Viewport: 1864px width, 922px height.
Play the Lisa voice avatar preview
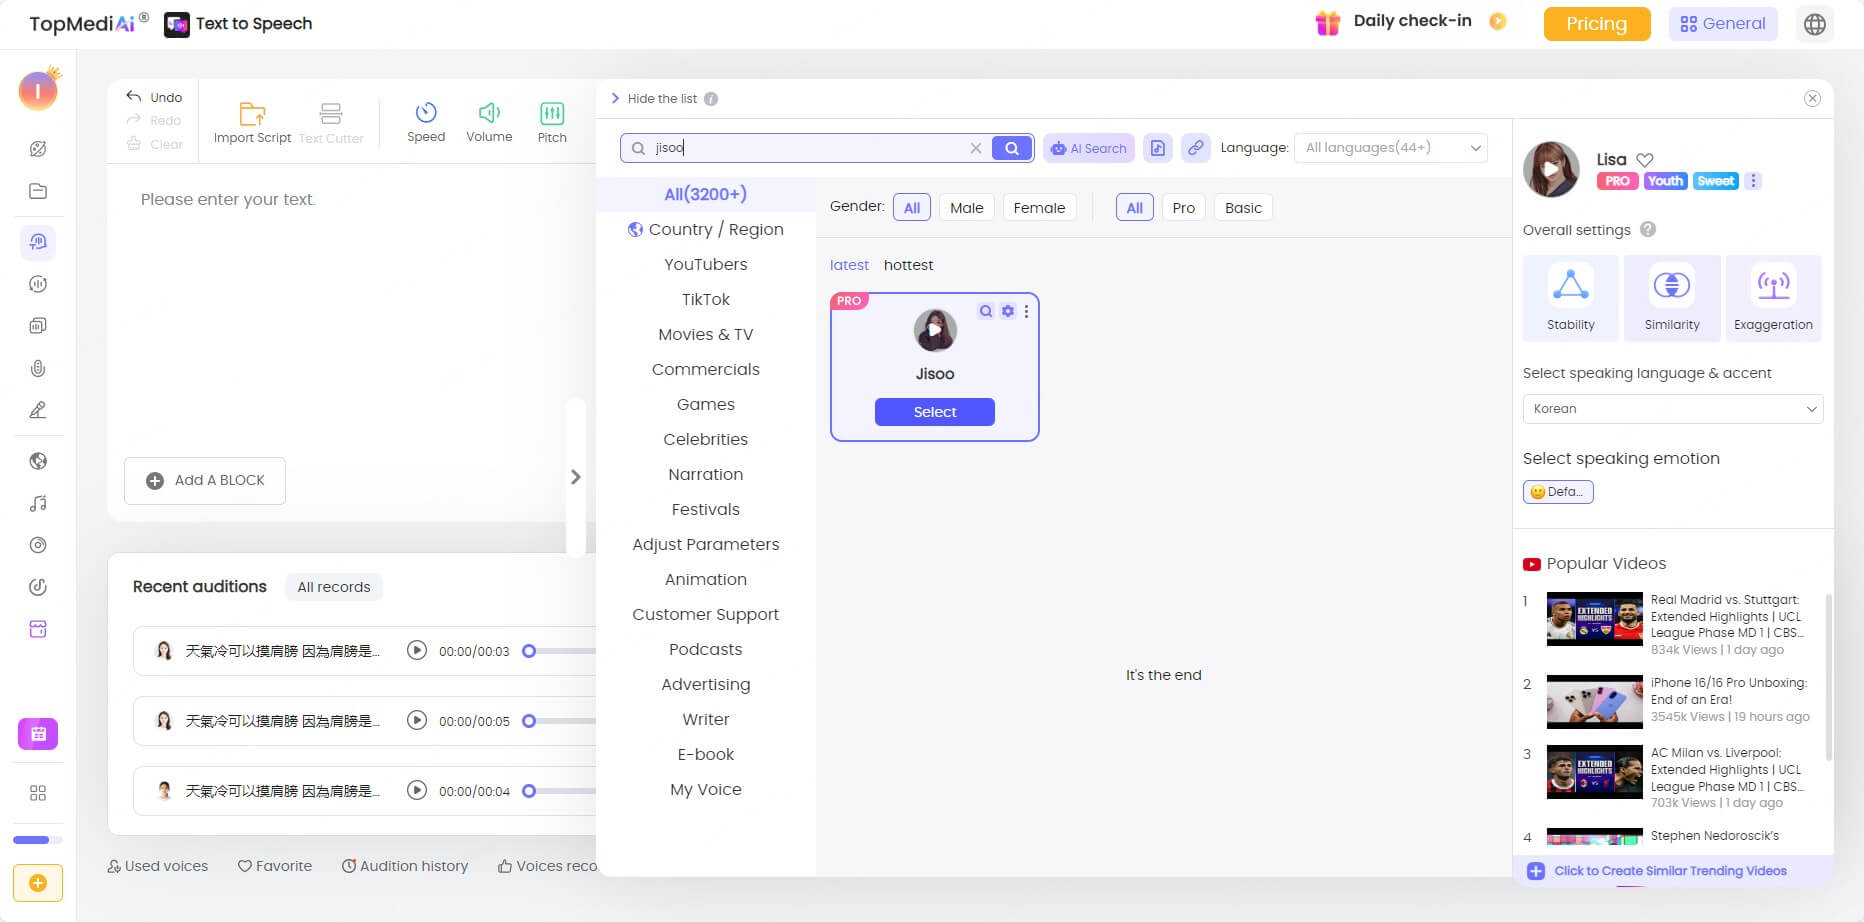1551,168
